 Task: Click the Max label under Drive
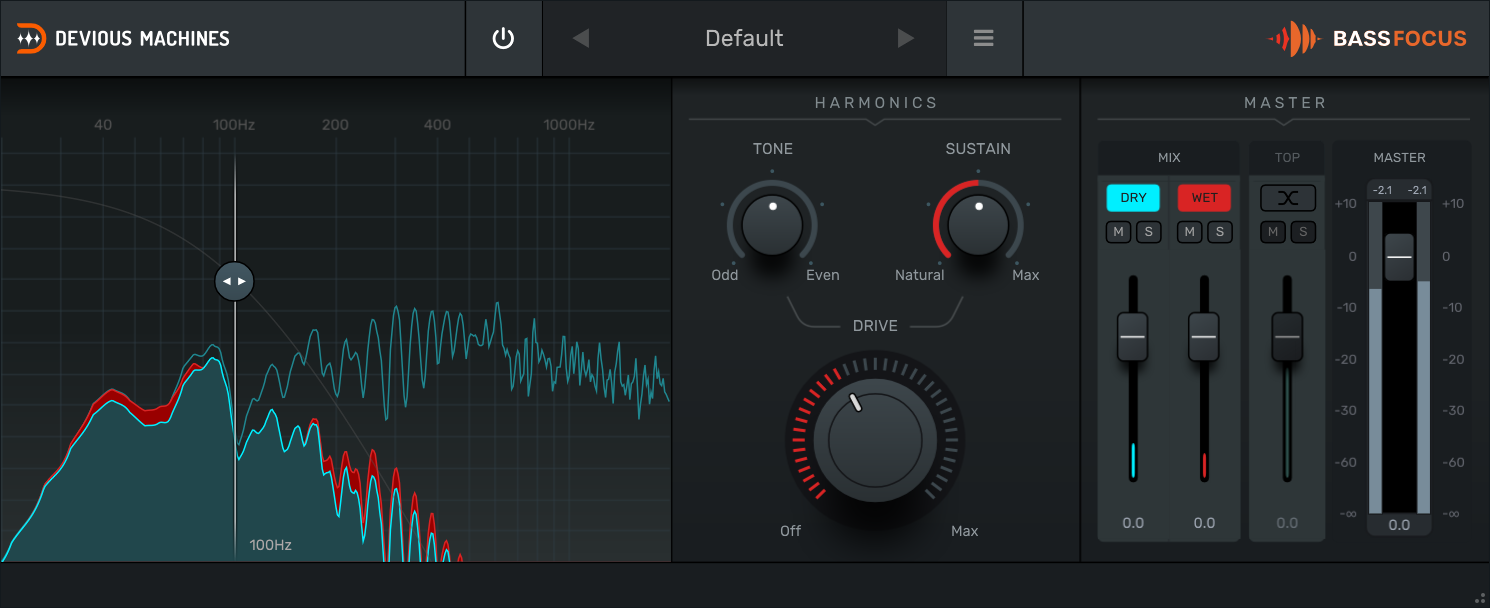pos(965,531)
